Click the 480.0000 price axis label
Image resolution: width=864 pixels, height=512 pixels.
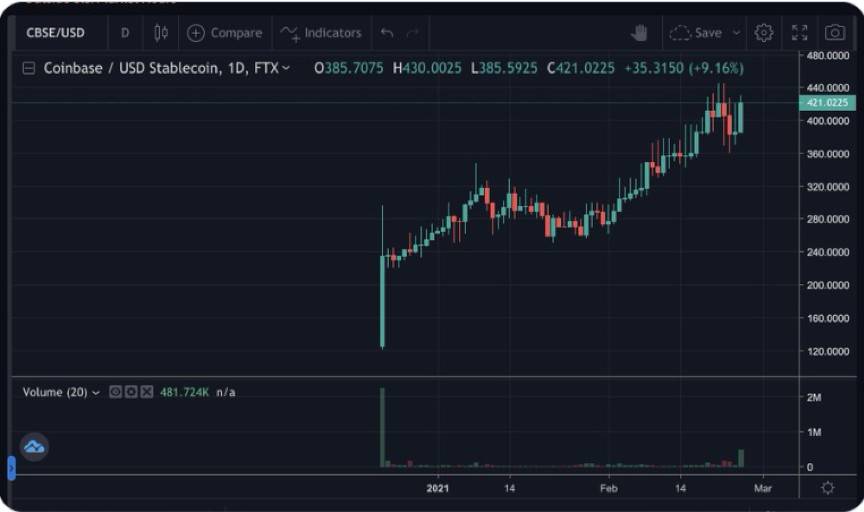click(x=828, y=56)
